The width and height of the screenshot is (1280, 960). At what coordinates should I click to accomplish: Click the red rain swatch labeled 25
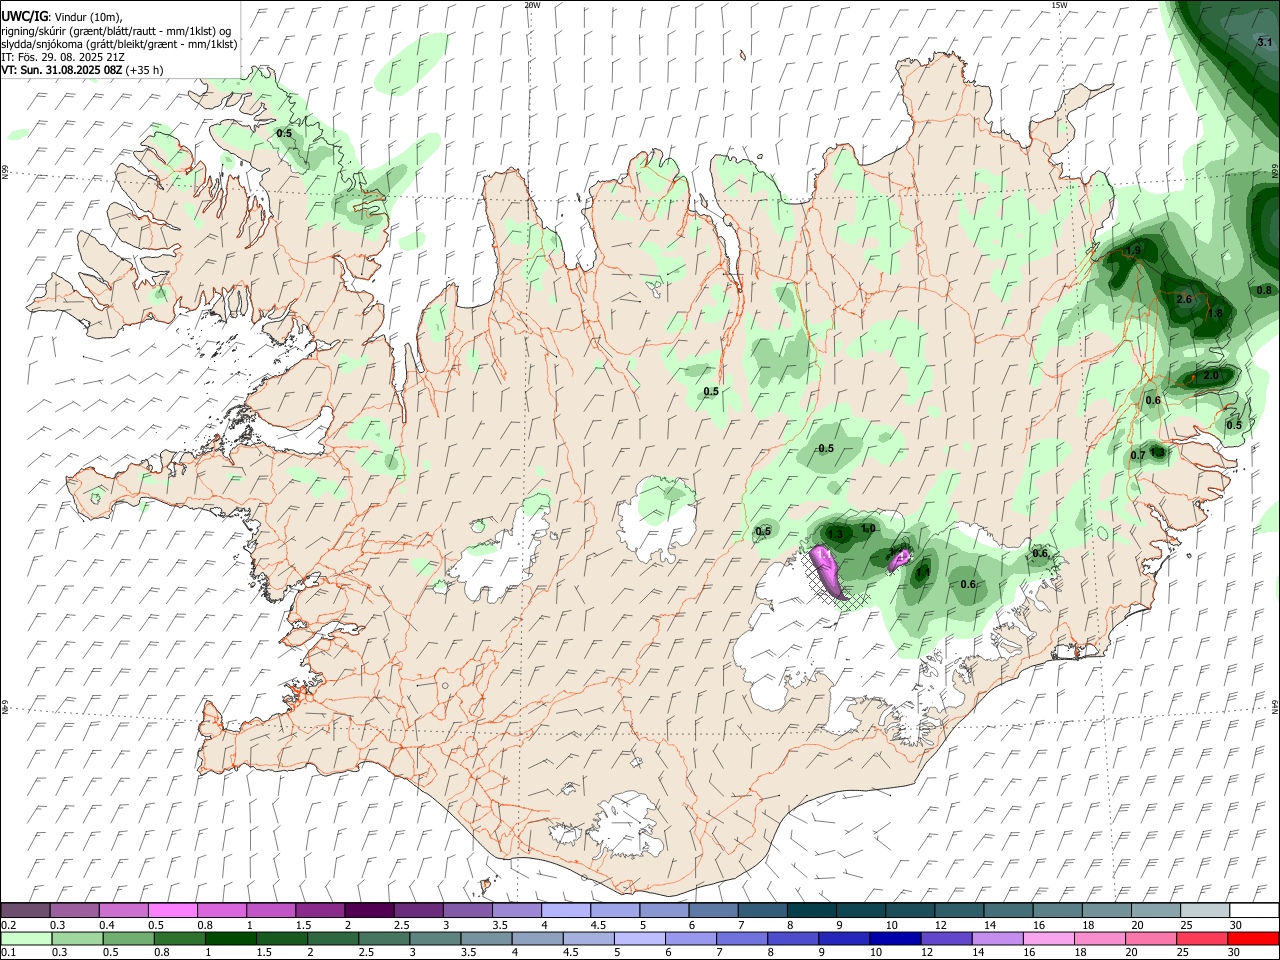[1201, 938]
